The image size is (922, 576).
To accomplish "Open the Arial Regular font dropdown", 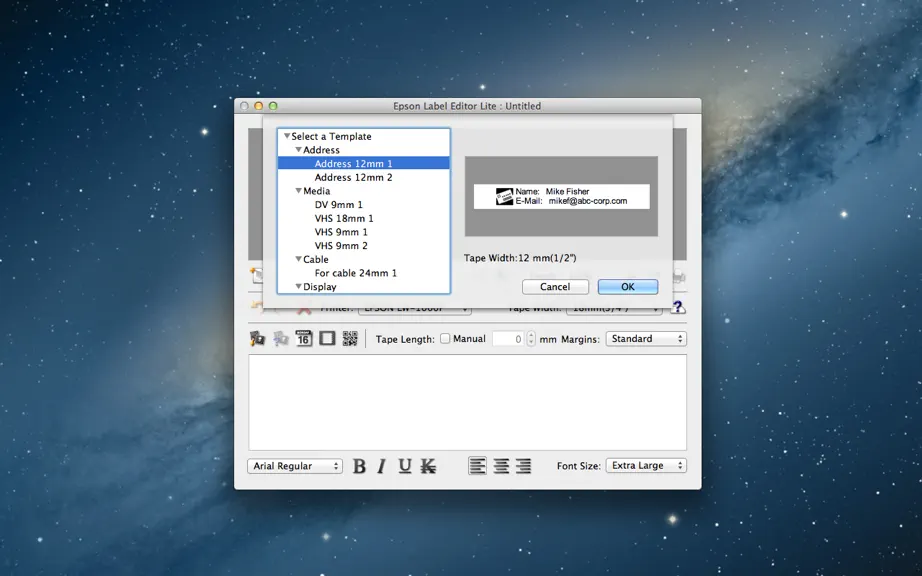I will point(295,466).
